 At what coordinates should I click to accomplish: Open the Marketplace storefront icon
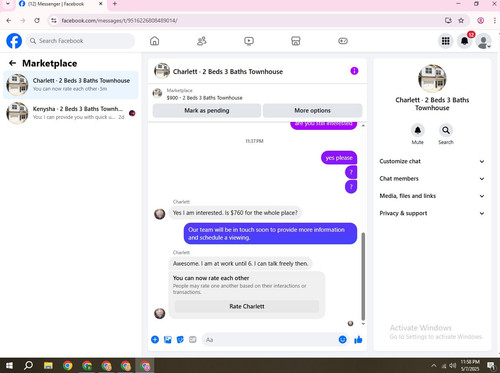click(296, 41)
